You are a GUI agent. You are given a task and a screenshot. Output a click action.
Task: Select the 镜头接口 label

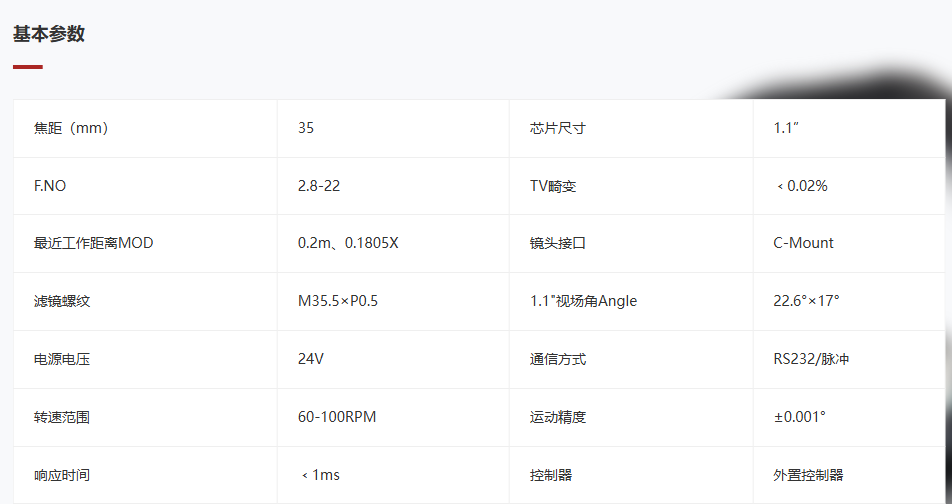[557, 243]
